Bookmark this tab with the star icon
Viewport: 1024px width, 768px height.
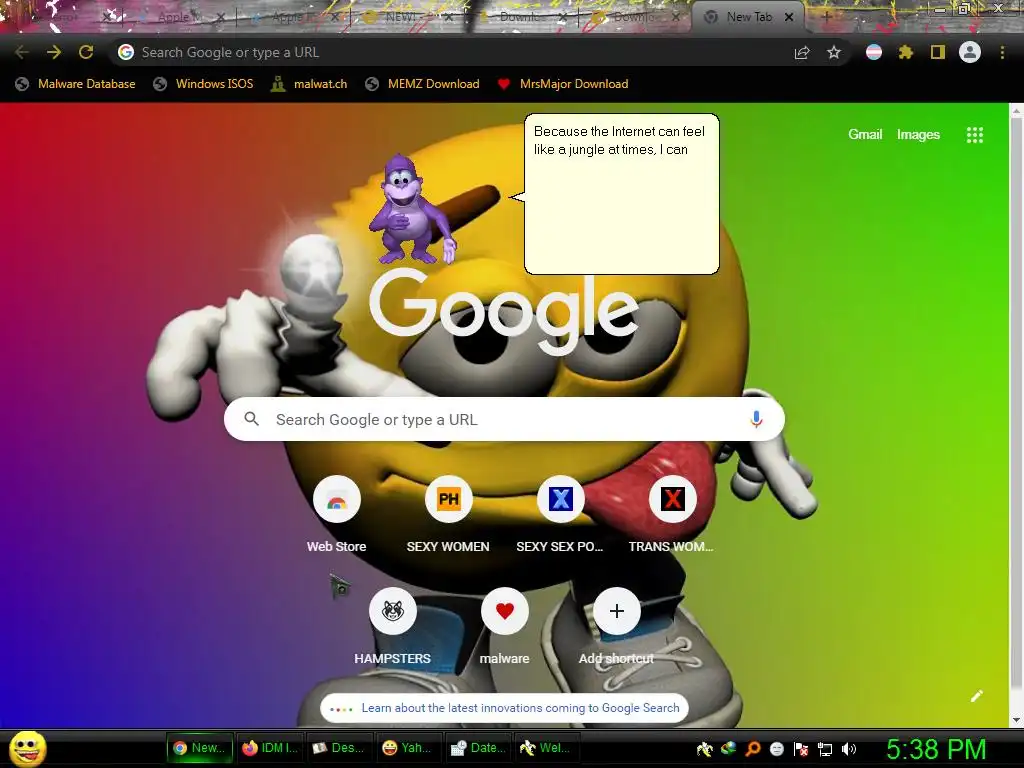pyautogui.click(x=834, y=52)
